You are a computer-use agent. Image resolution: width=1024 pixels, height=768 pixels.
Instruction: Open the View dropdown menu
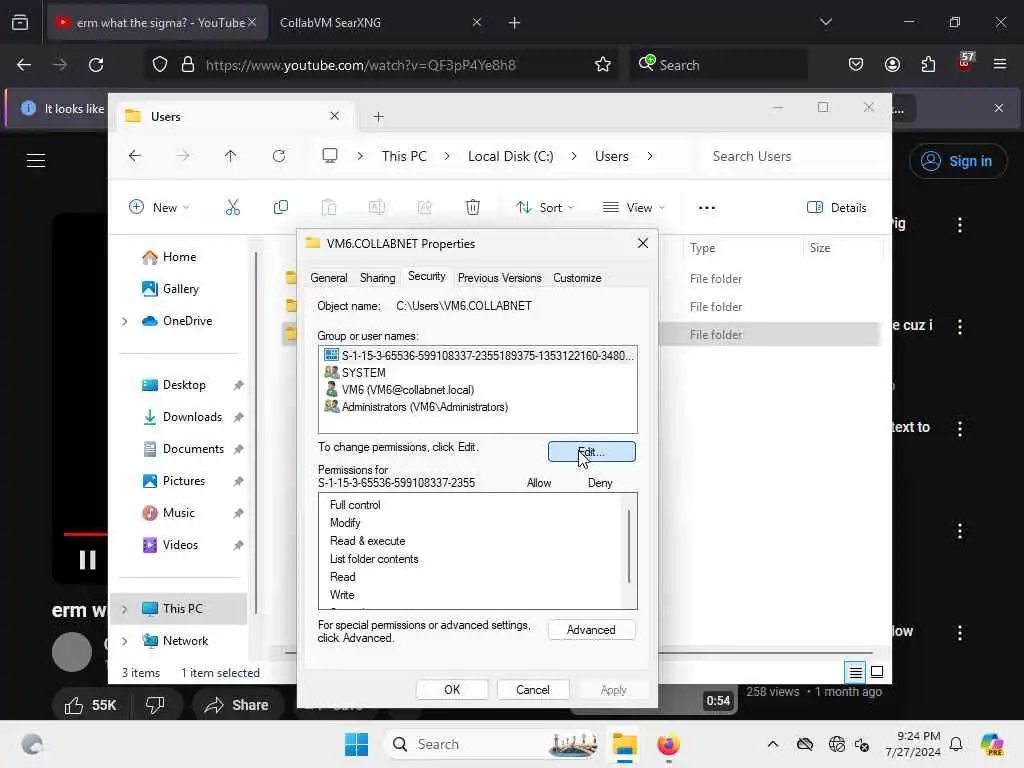[x=633, y=208]
